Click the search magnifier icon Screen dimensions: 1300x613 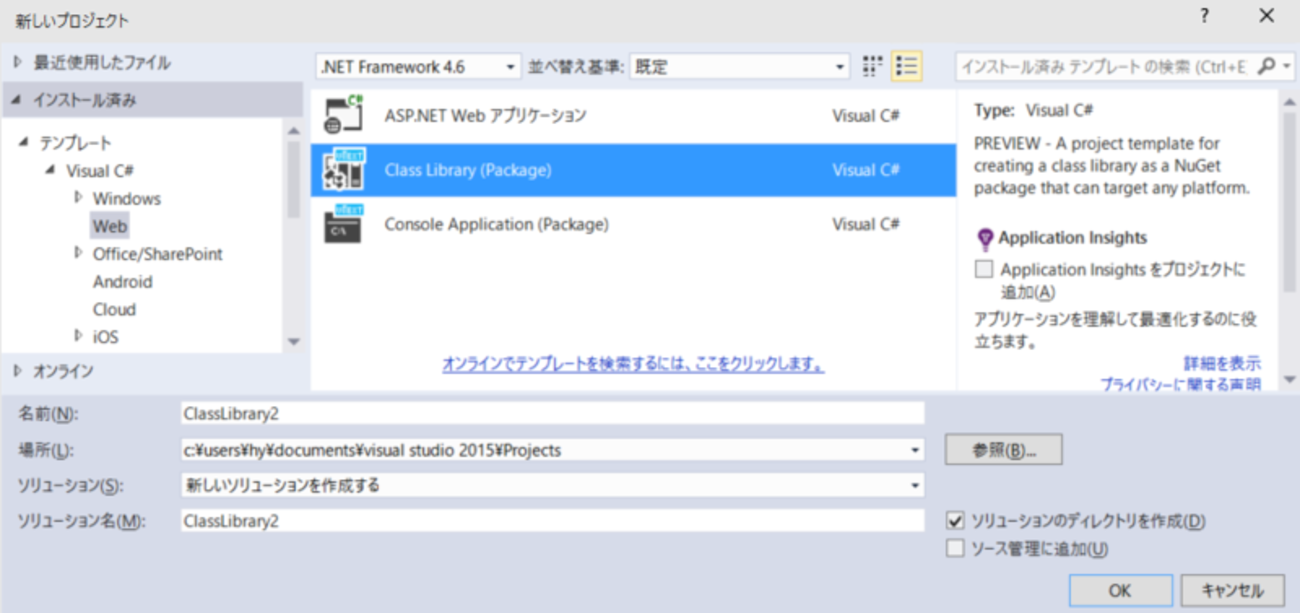pyautogui.click(x=1266, y=67)
